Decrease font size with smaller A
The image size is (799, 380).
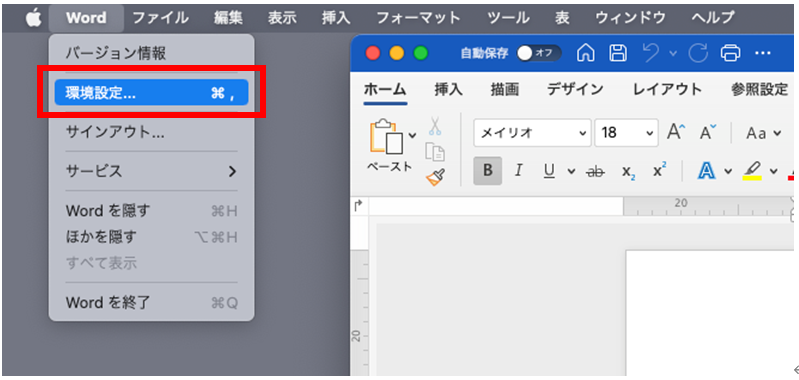pyautogui.click(x=708, y=133)
